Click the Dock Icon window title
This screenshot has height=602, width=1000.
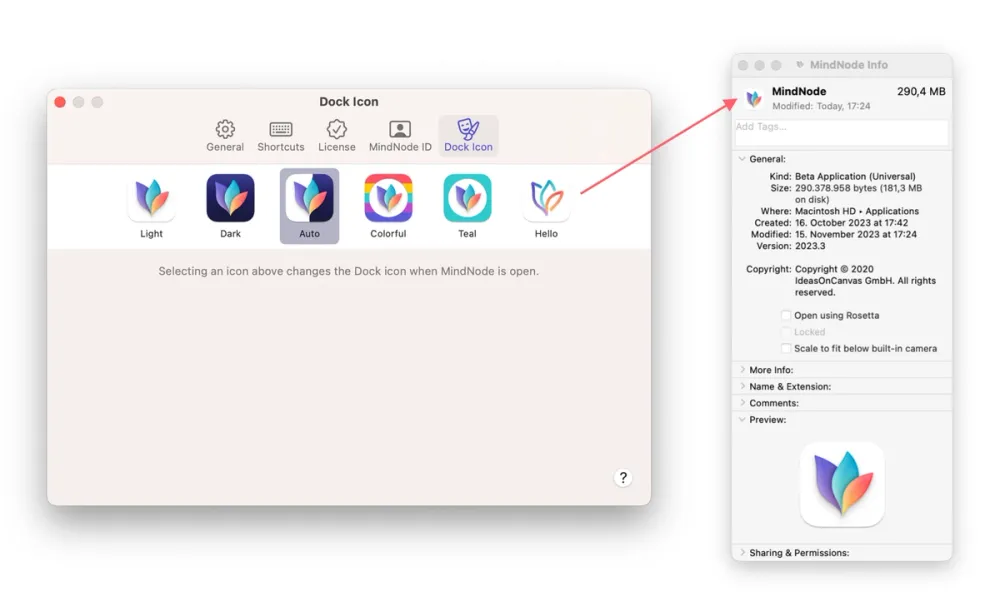pos(349,102)
